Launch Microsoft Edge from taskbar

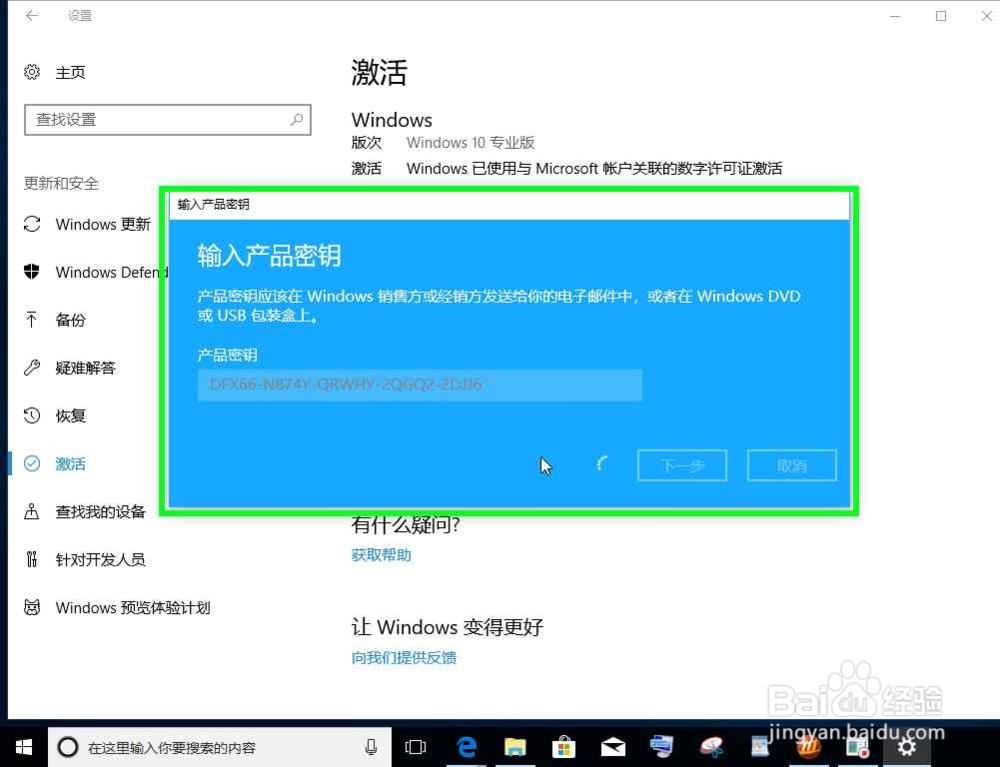click(467, 746)
